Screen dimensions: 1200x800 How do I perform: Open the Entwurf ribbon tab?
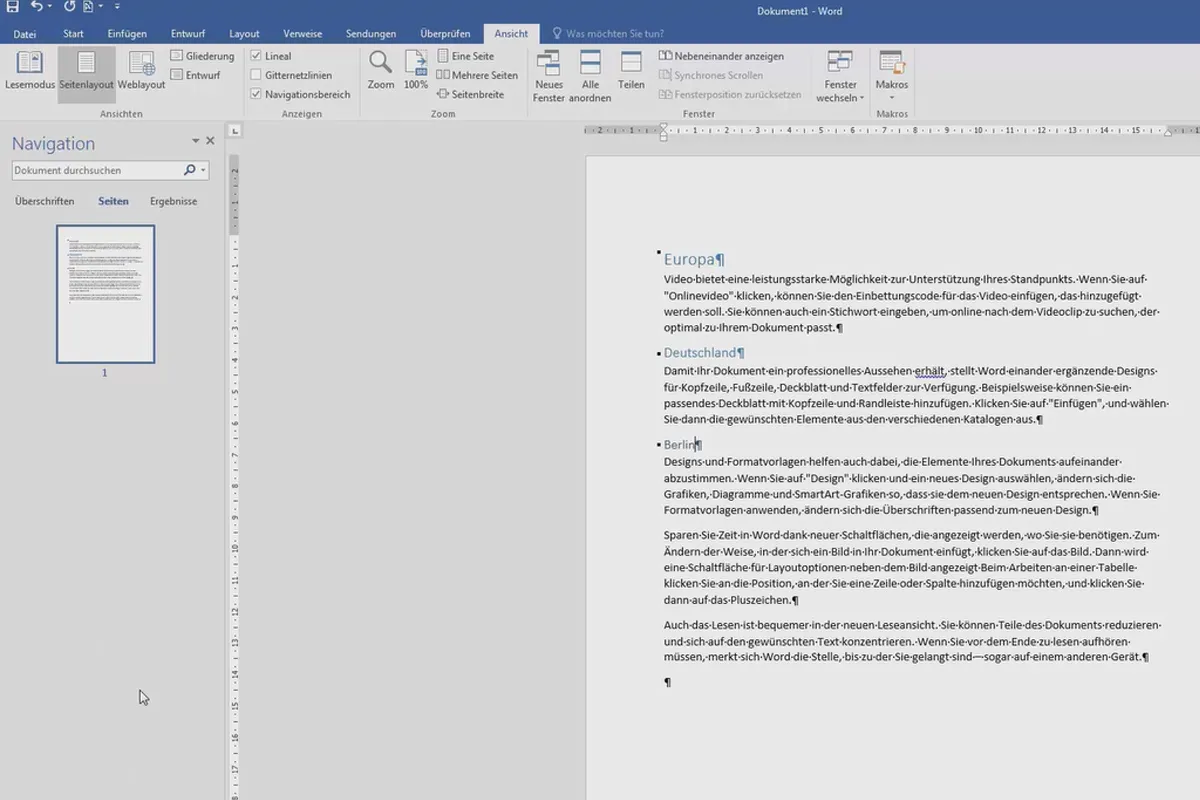tap(188, 33)
